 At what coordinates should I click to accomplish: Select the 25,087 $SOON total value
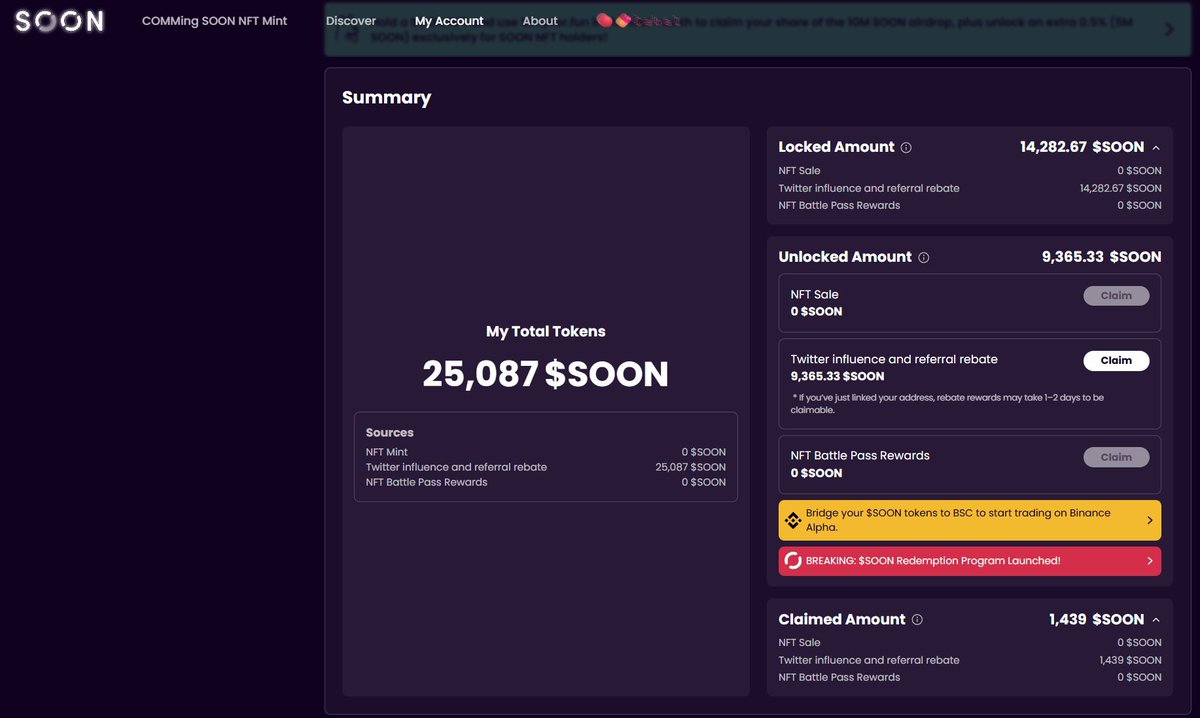click(x=546, y=374)
